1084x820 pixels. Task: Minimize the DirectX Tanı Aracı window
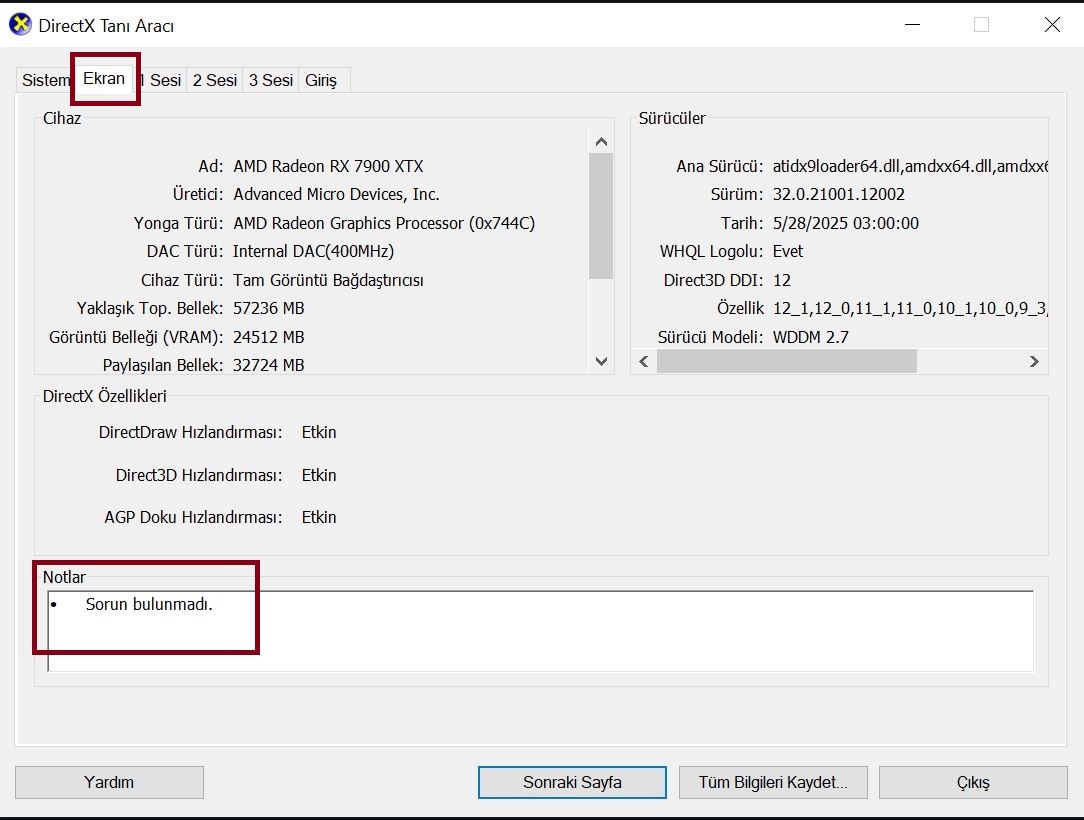pos(913,25)
